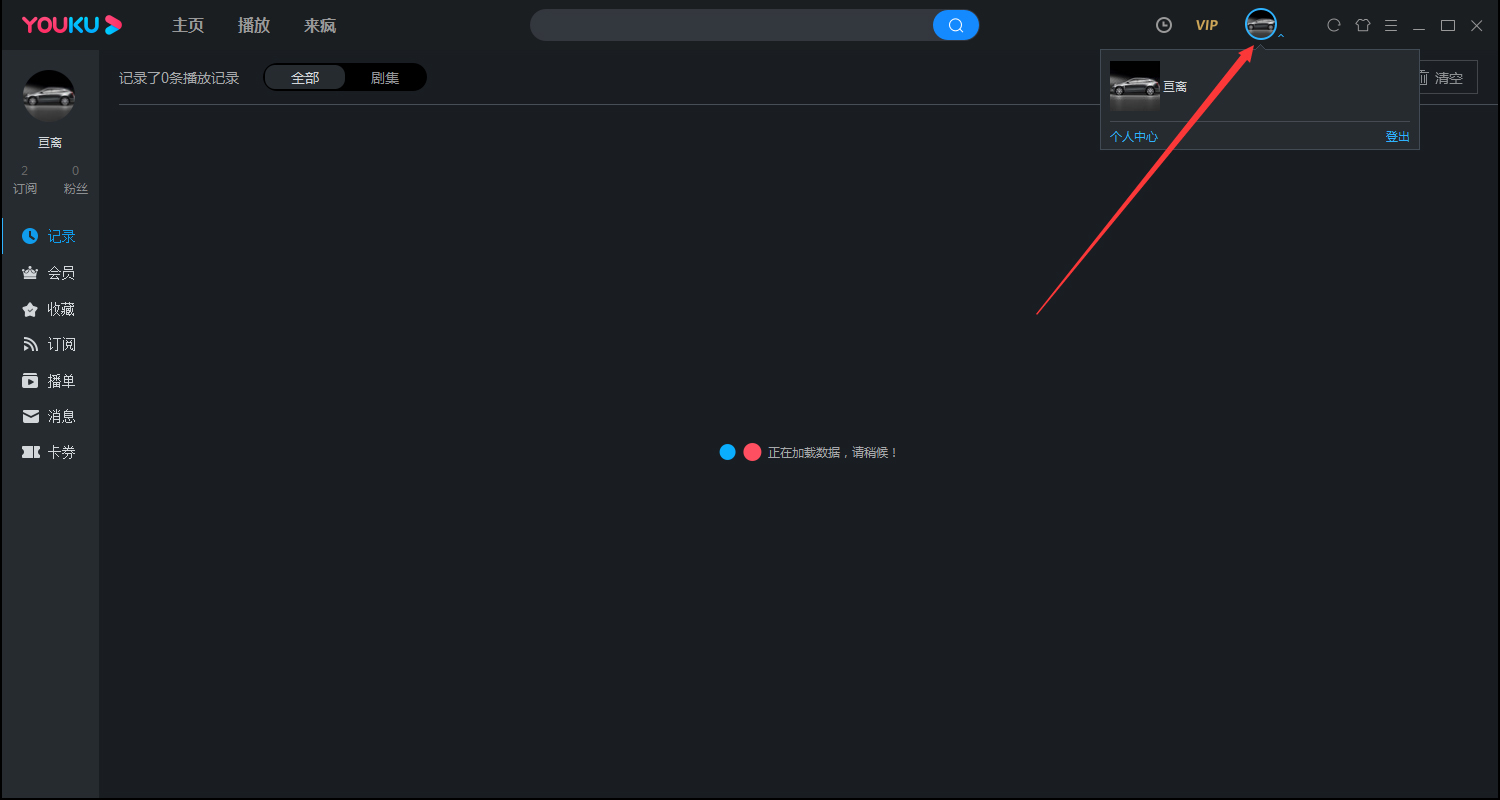Click the YOUKU logo
Image resolution: width=1500 pixels, height=800 pixels.
[72, 25]
